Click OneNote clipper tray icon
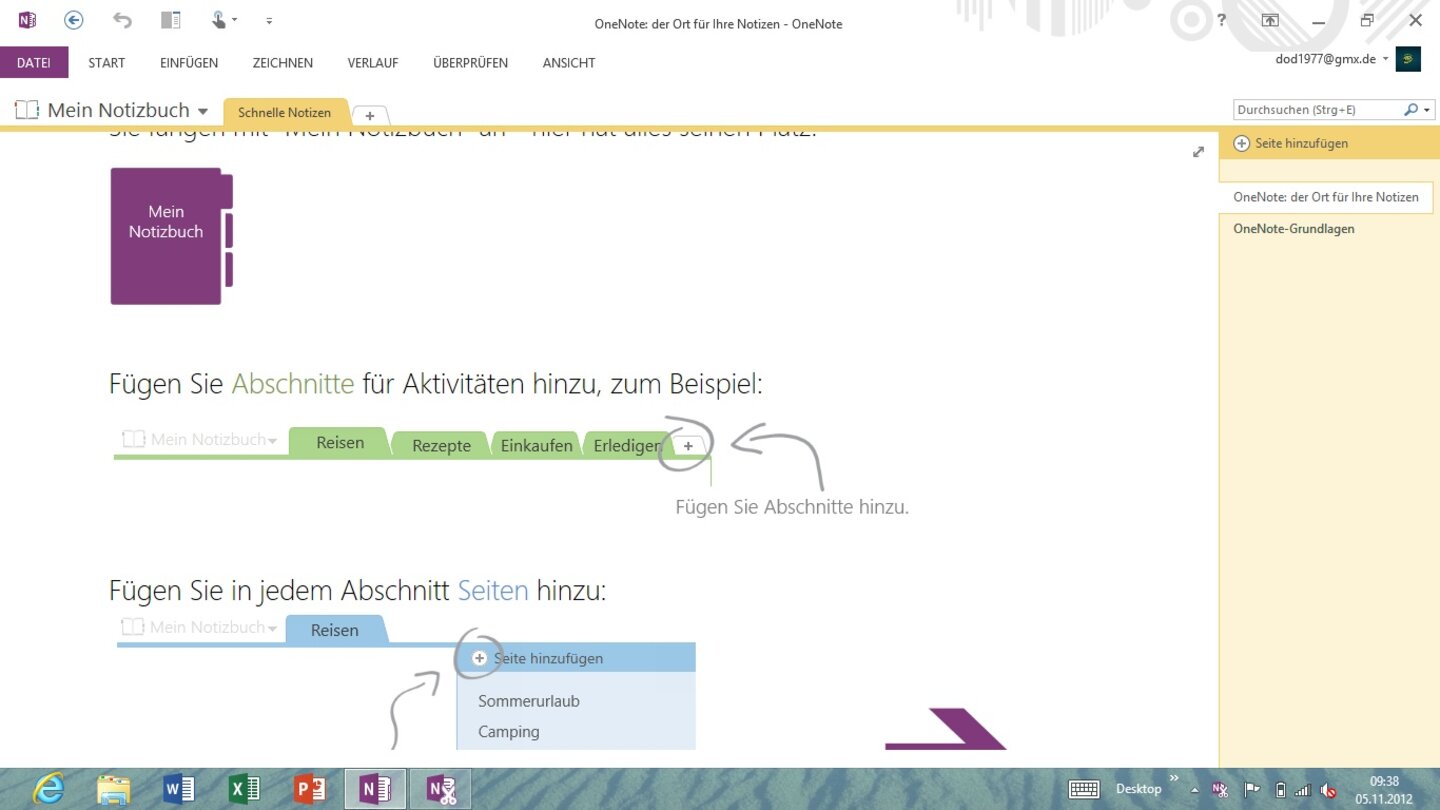 tap(1220, 789)
